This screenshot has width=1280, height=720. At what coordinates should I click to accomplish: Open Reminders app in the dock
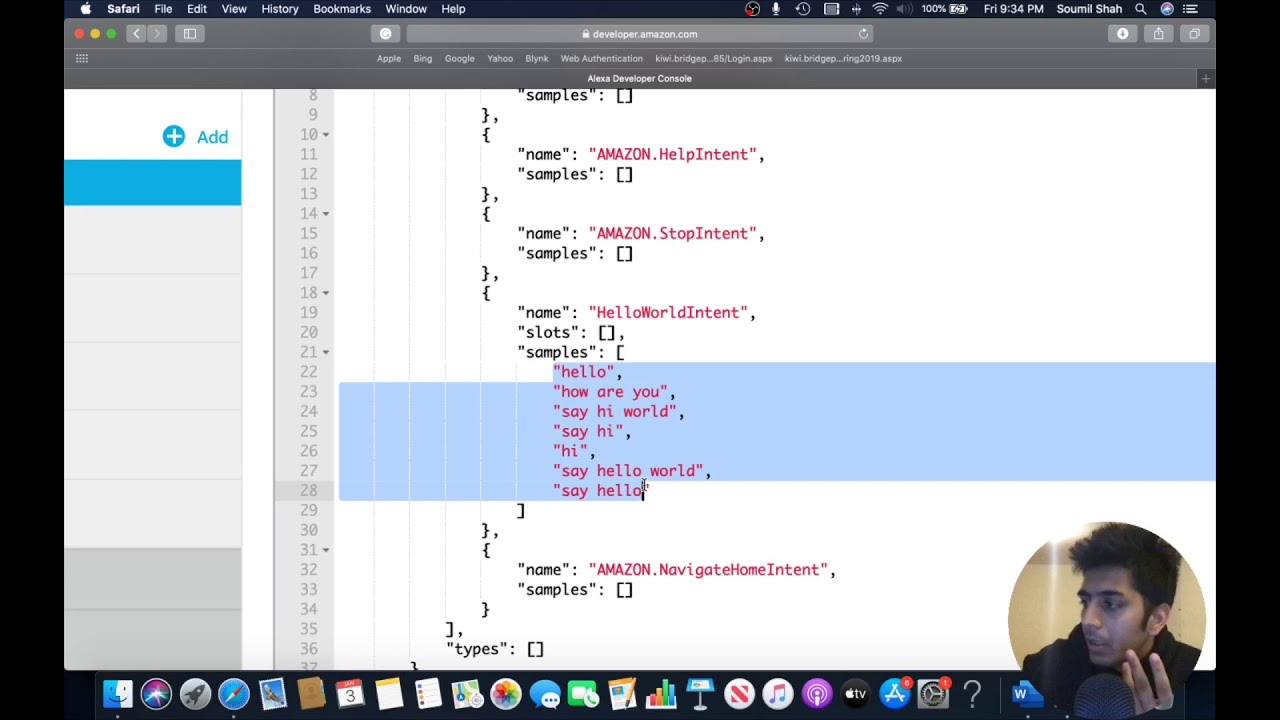[x=428, y=694]
